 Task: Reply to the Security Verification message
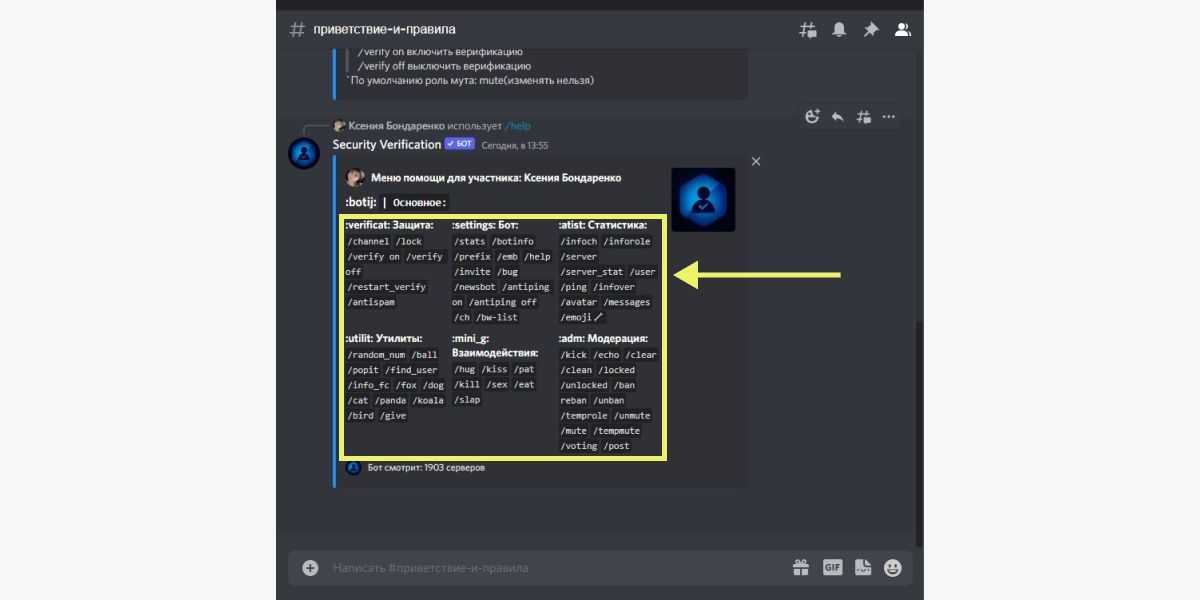(837, 117)
